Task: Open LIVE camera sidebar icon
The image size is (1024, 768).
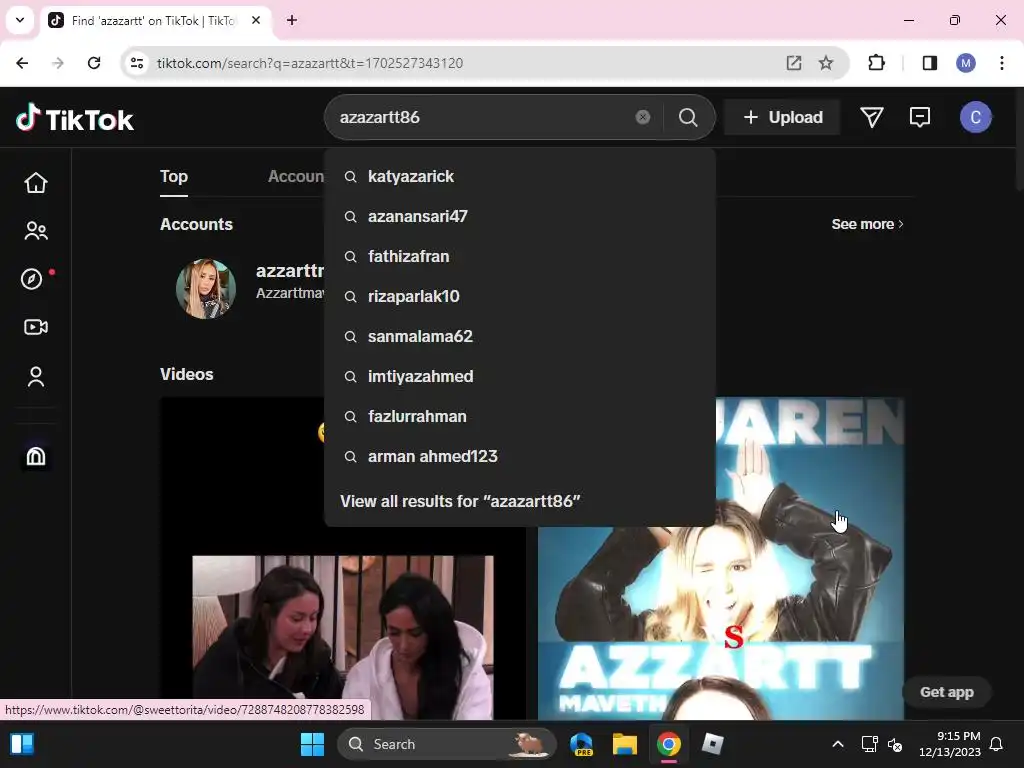Action: coord(36,327)
